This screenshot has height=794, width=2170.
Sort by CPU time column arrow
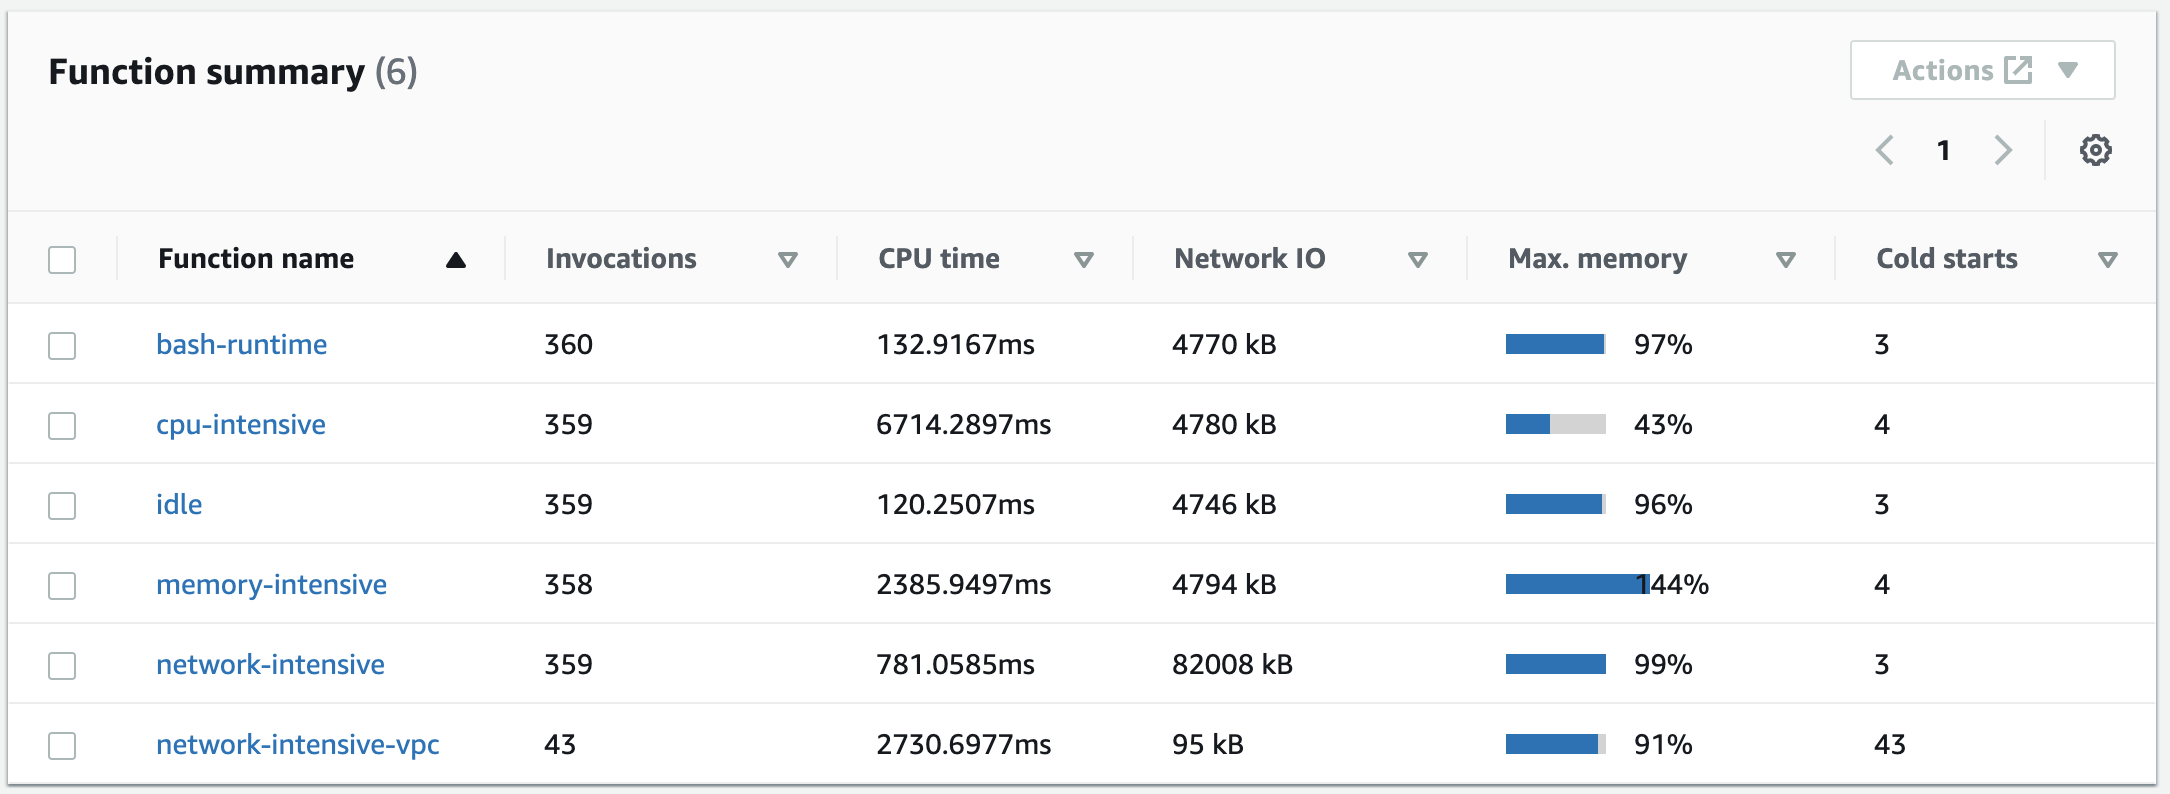1083,260
